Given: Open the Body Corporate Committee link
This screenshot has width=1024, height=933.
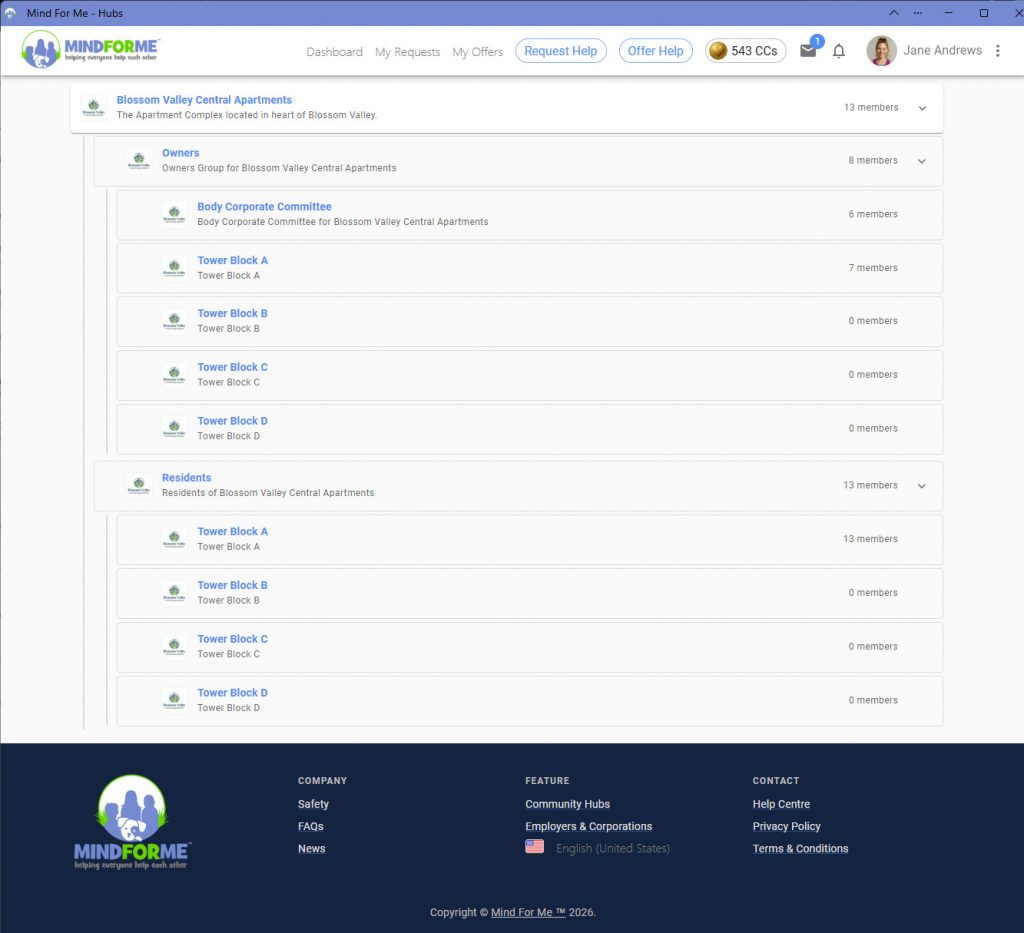Looking at the screenshot, I should pos(264,206).
